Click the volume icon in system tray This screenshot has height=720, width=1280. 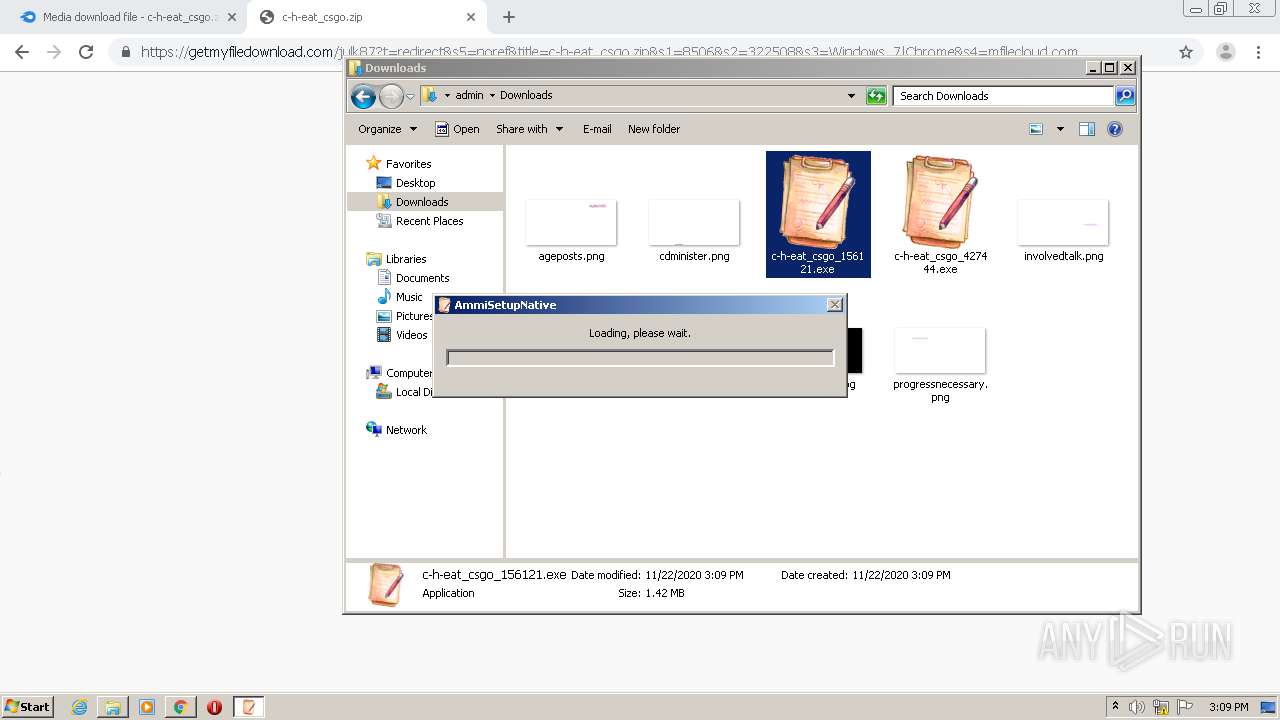pyautogui.click(x=1138, y=707)
